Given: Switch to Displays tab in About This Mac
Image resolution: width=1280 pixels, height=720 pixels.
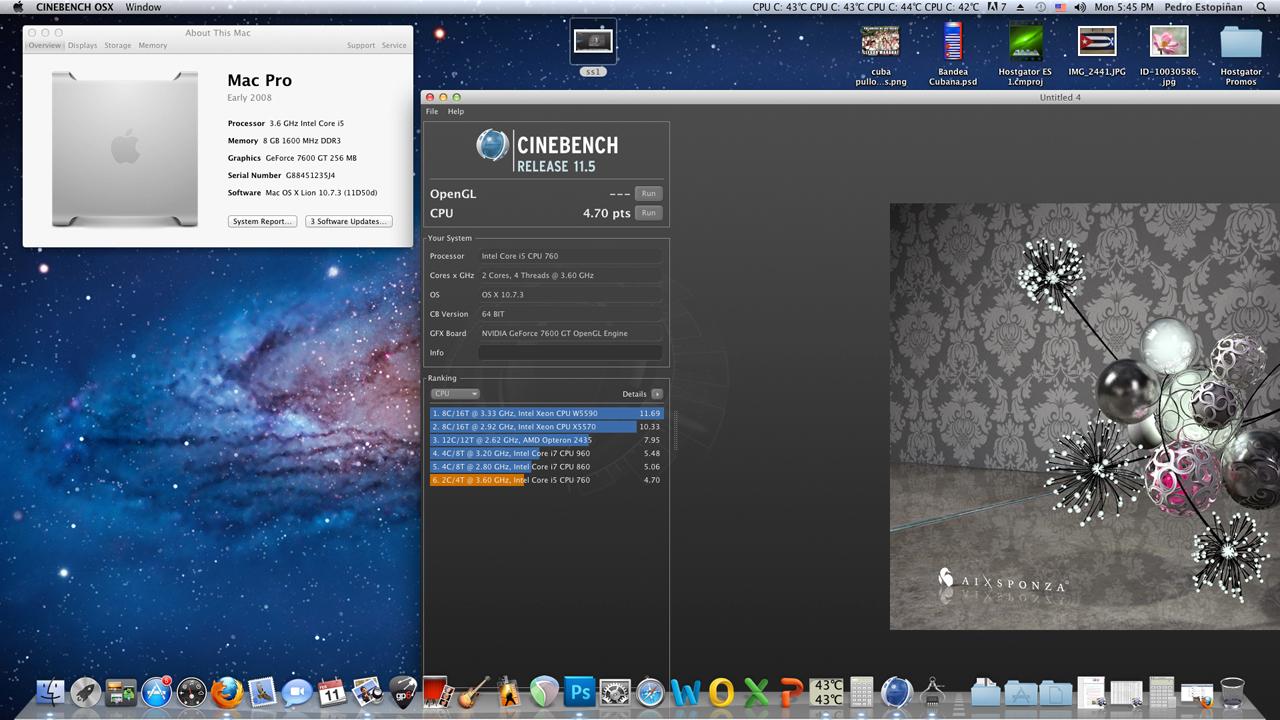Looking at the screenshot, I should click(82, 45).
